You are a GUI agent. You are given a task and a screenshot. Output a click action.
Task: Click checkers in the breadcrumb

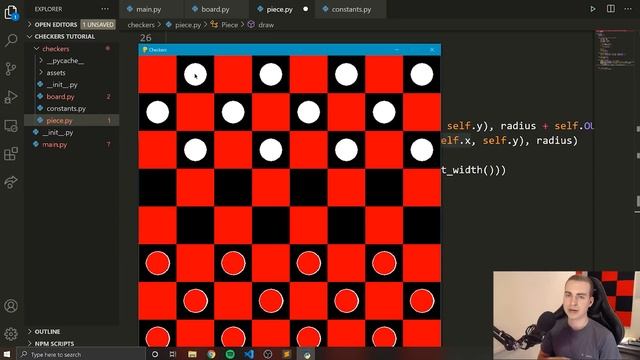(x=141, y=25)
